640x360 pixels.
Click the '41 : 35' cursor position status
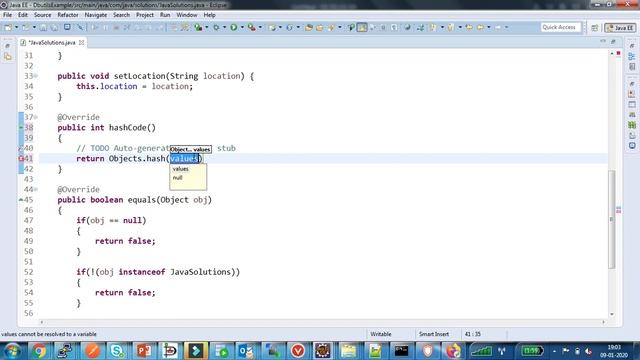[473, 334]
